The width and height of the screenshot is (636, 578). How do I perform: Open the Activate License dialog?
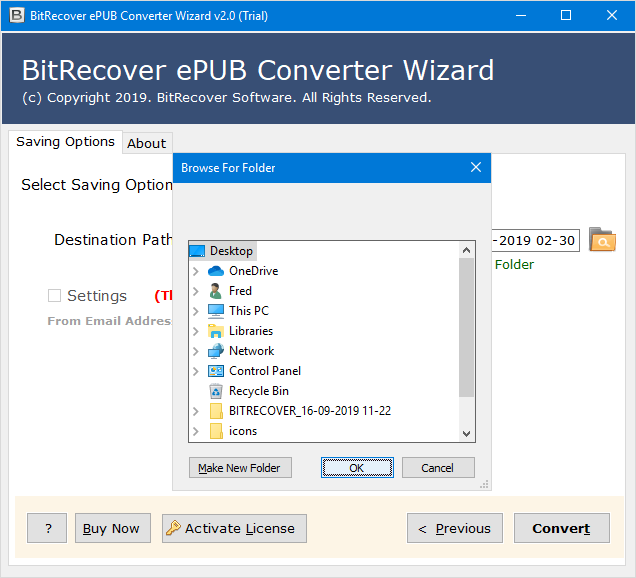tap(234, 528)
